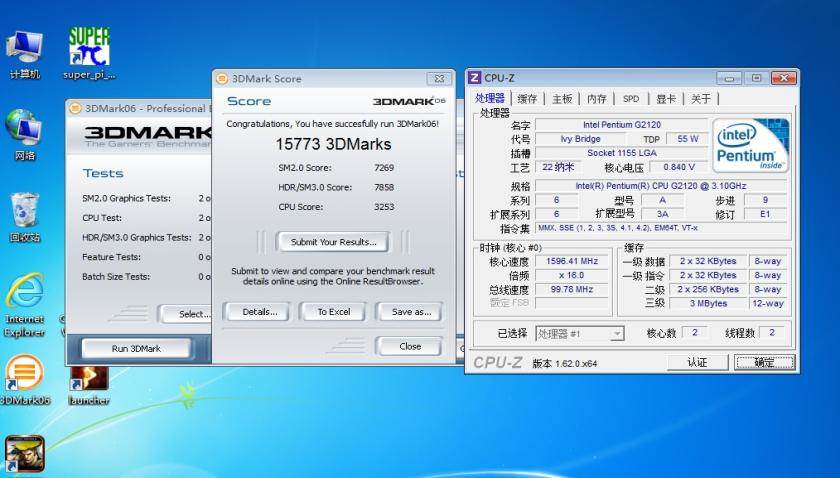This screenshot has height=478, width=840.
Task: Open the Network desktop icon
Action: [24, 135]
